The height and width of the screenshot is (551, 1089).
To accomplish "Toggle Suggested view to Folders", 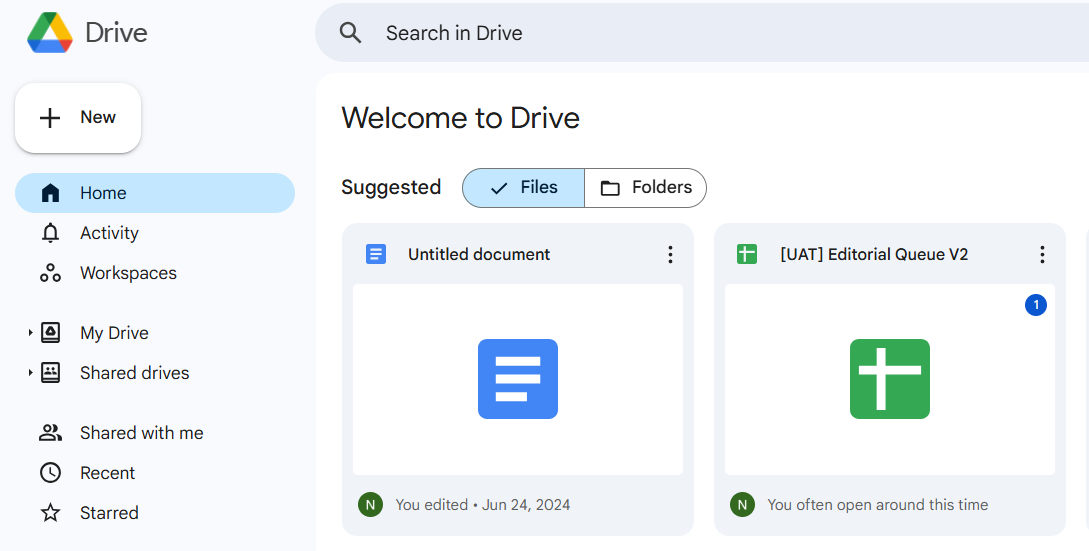I will (646, 188).
